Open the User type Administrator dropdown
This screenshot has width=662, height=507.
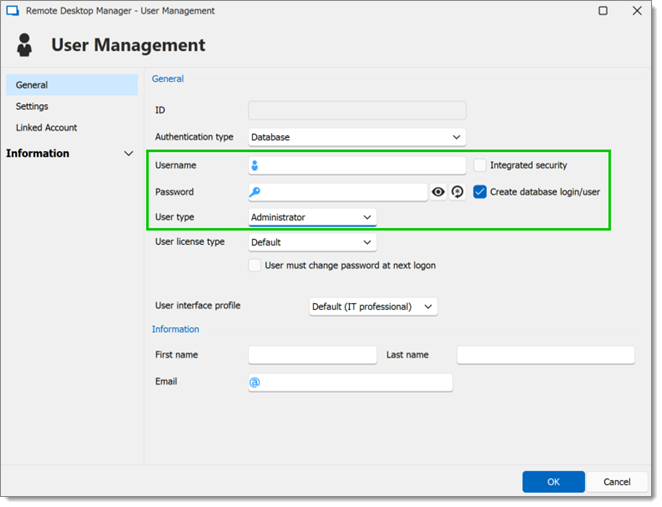pyautogui.click(x=312, y=217)
